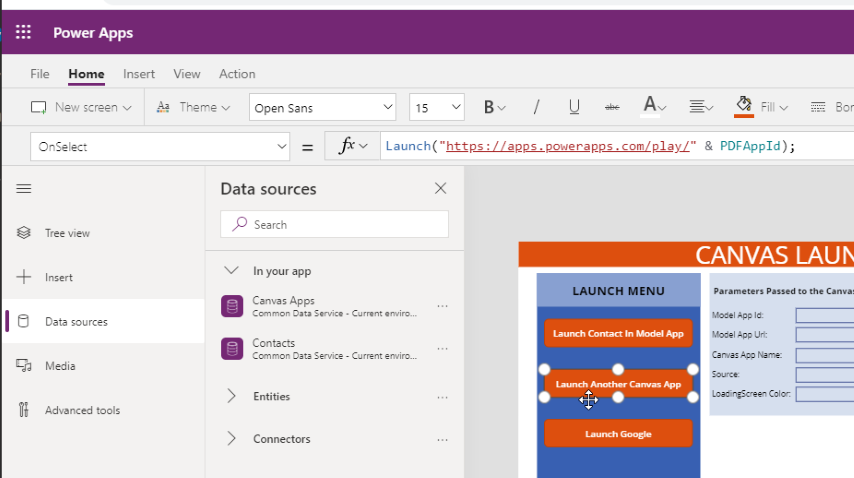This screenshot has height=478, width=854.
Task: Switch to the Action tab
Action: coord(237,74)
